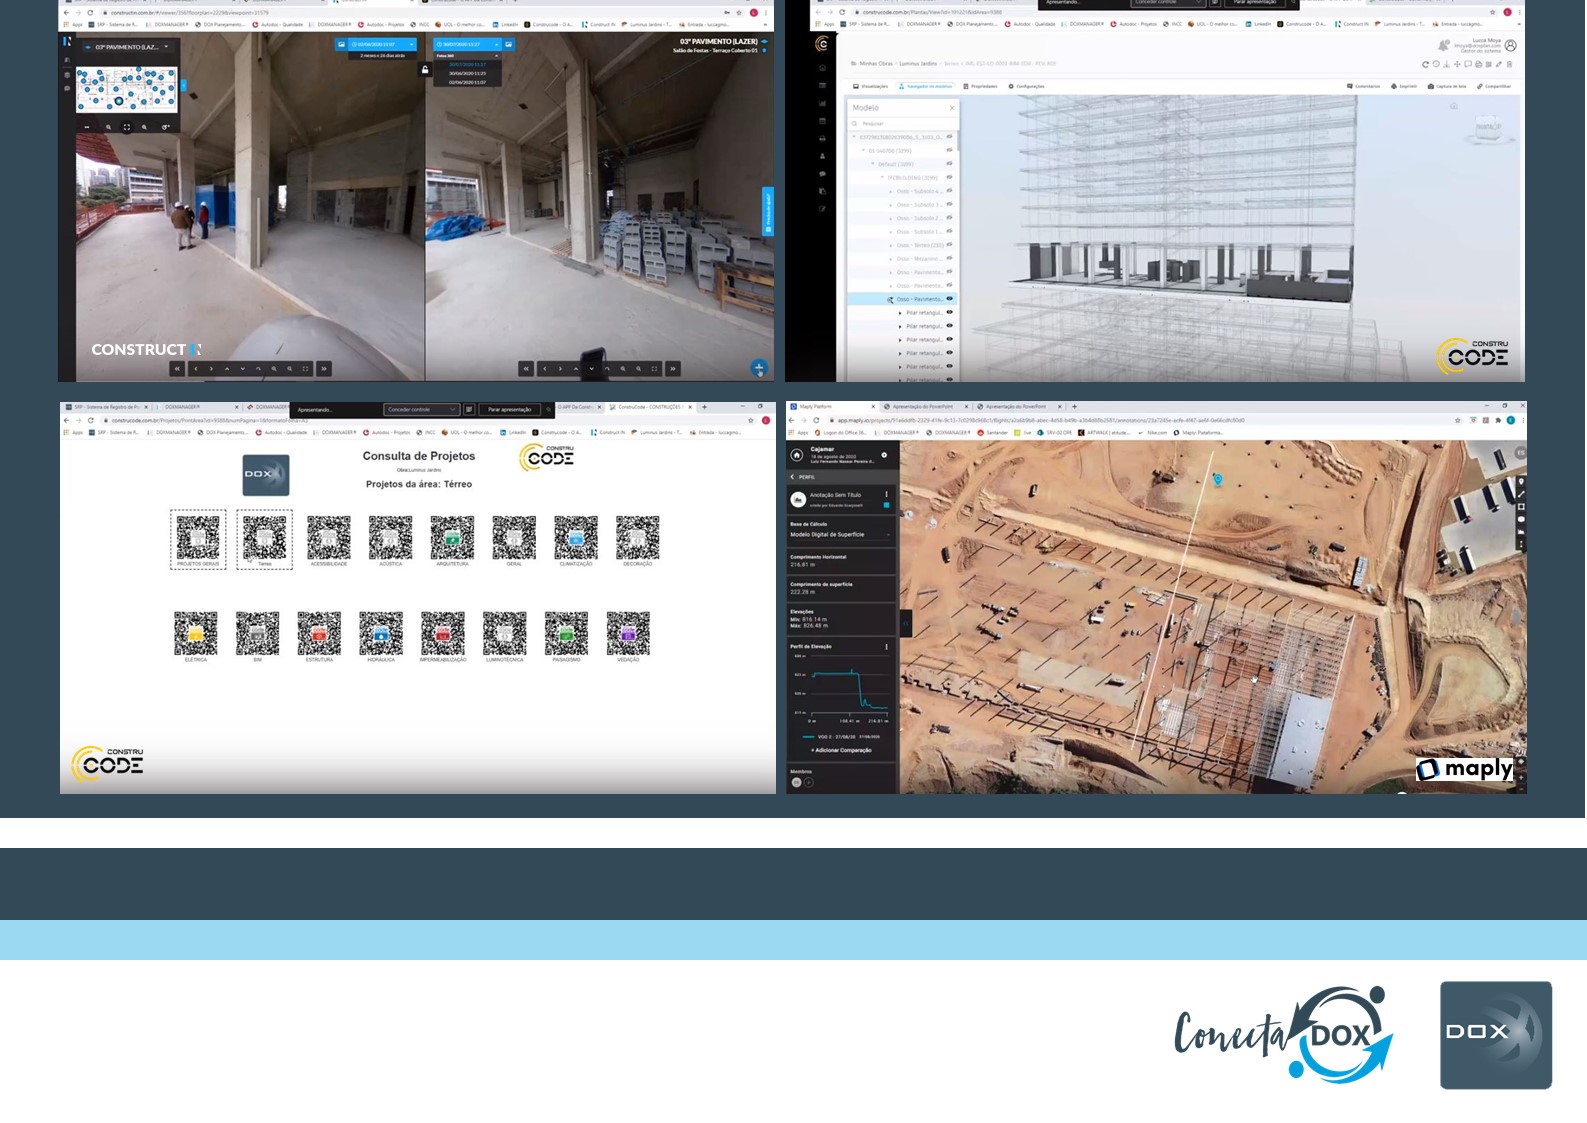Click chat bubble icon in ConstruCode sidebar
Image resolution: width=1587 pixels, height=1123 pixels.
[822, 174]
